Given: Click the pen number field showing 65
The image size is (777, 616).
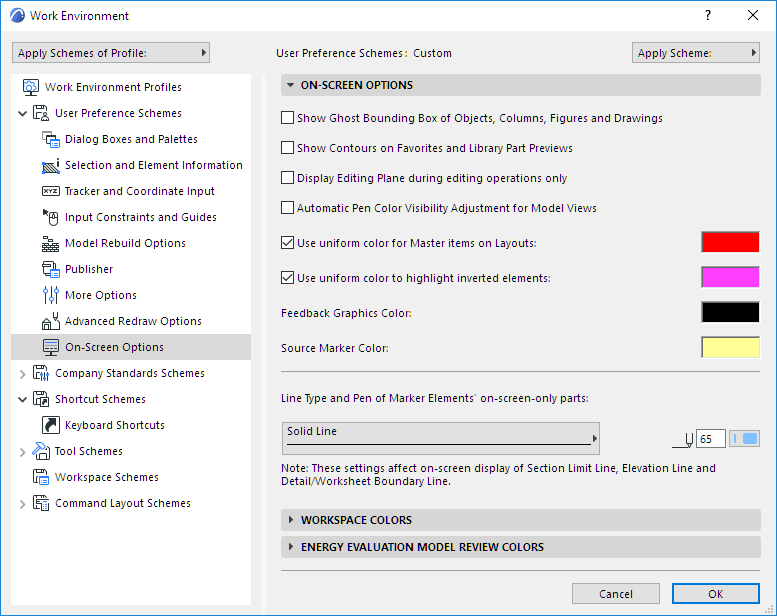Looking at the screenshot, I should [x=711, y=439].
